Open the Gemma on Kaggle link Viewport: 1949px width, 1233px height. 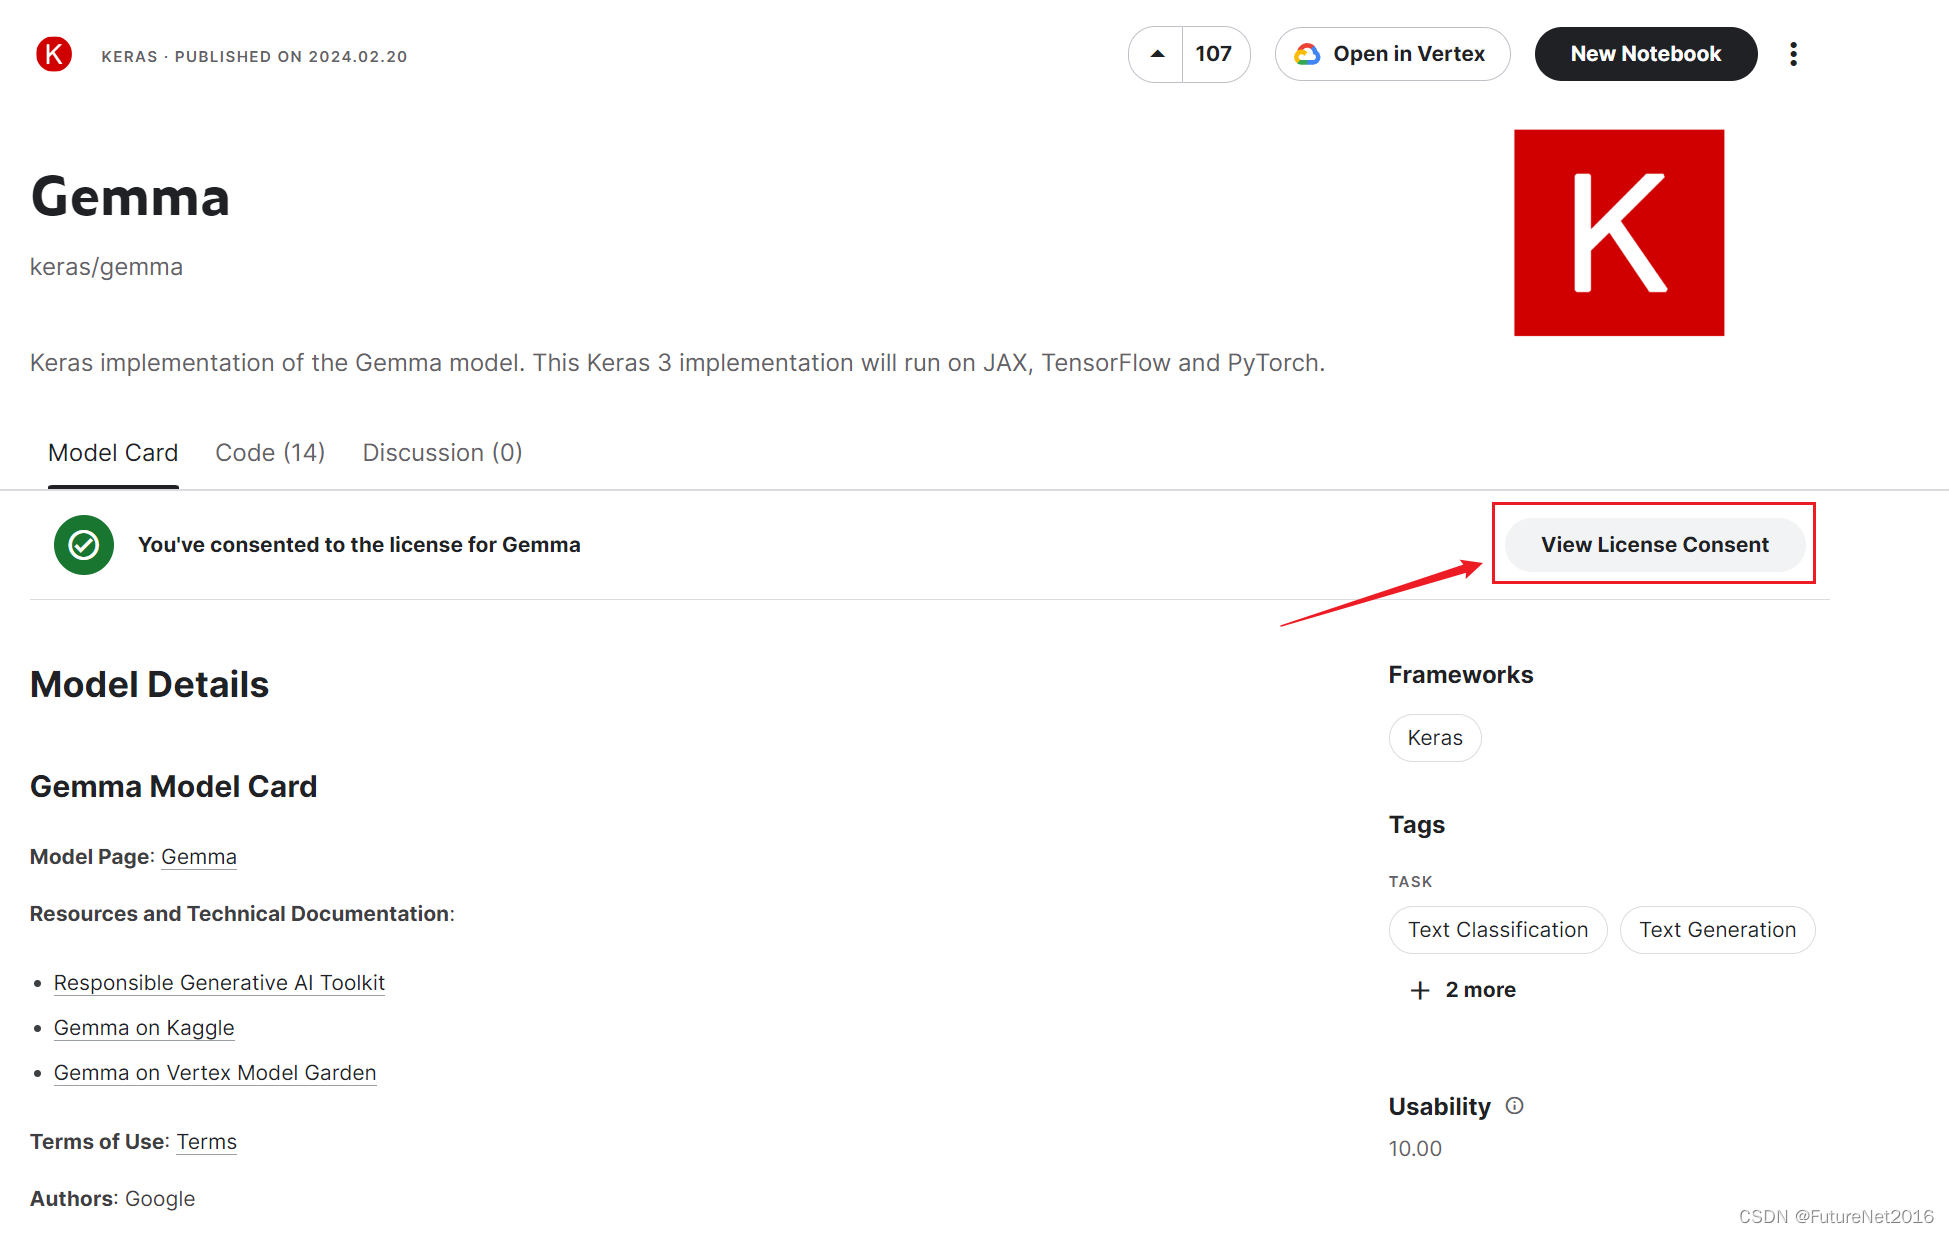tap(144, 1028)
